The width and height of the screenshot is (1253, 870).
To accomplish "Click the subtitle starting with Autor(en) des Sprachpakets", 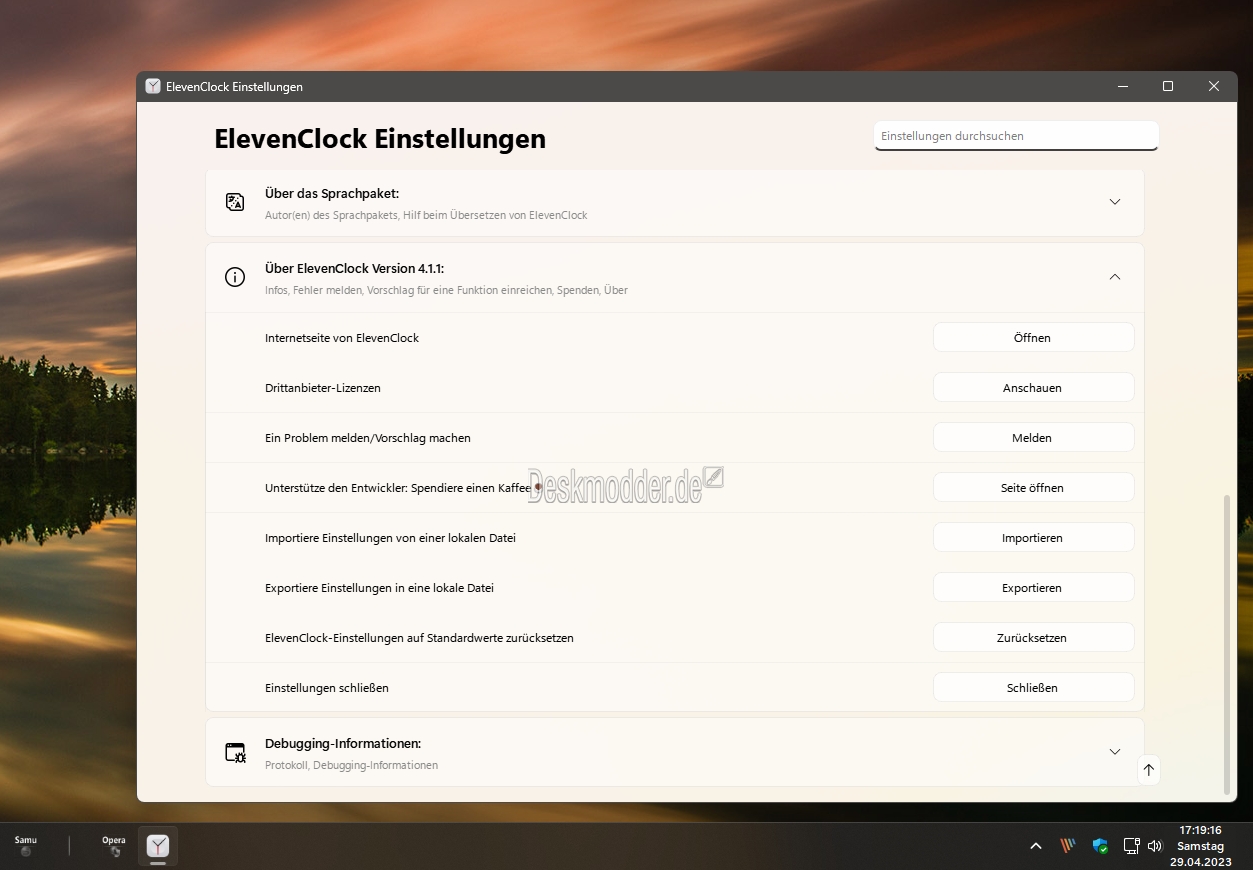I will pyautogui.click(x=426, y=216).
